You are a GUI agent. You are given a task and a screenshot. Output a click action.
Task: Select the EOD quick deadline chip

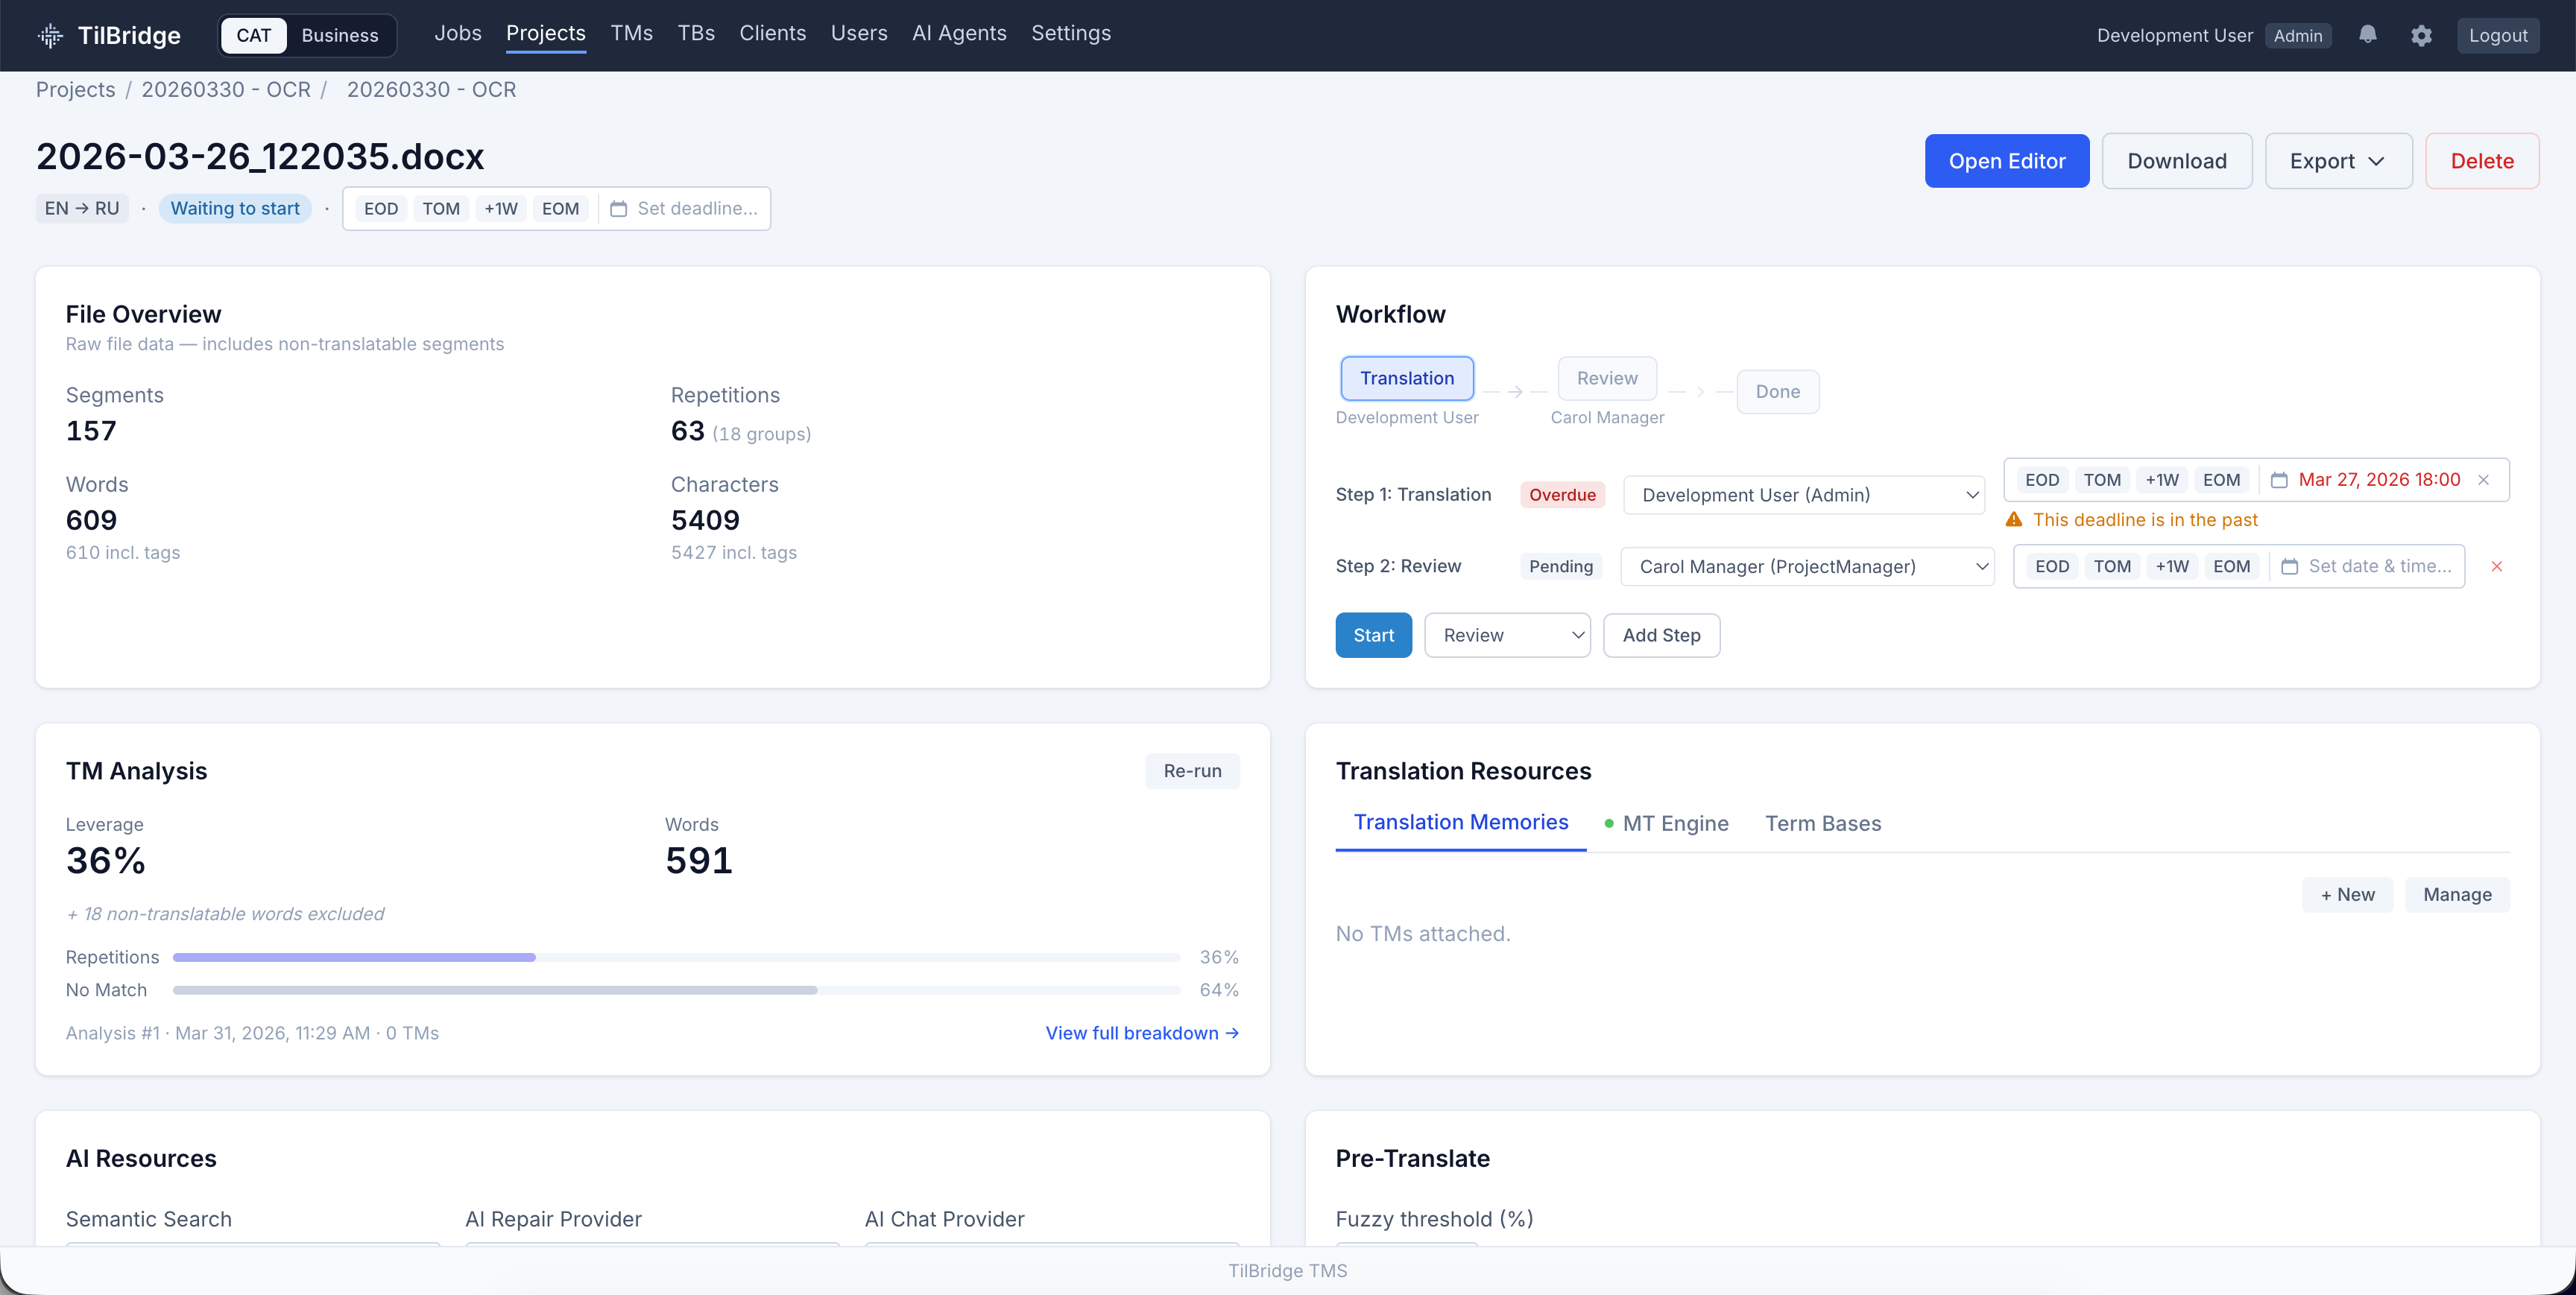click(380, 208)
